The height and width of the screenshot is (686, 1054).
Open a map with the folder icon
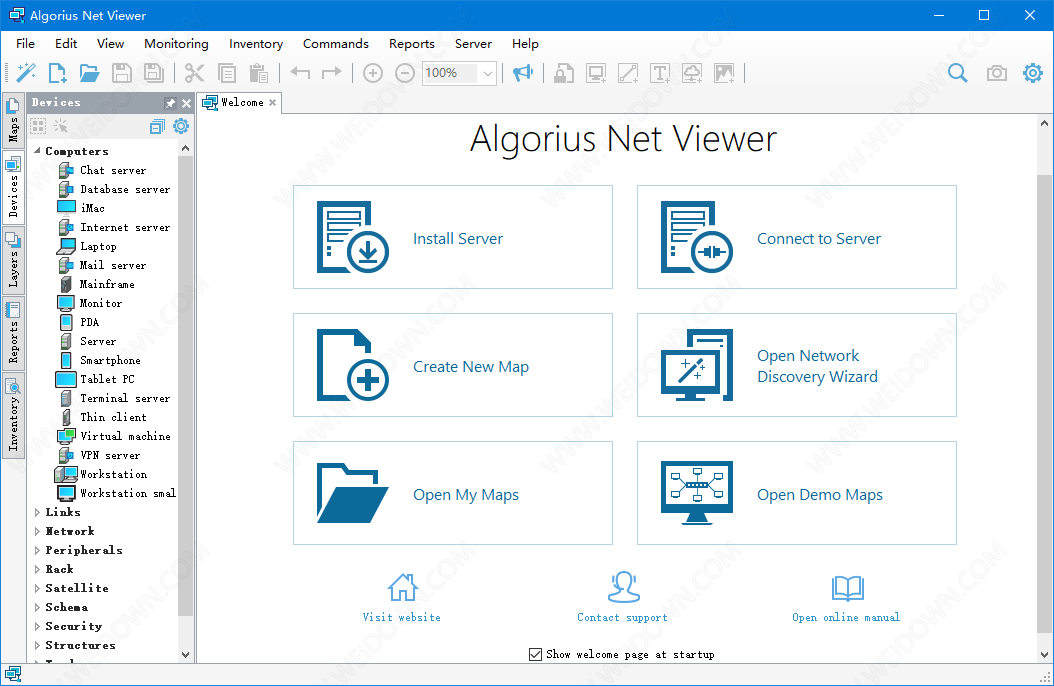pyautogui.click(x=89, y=73)
